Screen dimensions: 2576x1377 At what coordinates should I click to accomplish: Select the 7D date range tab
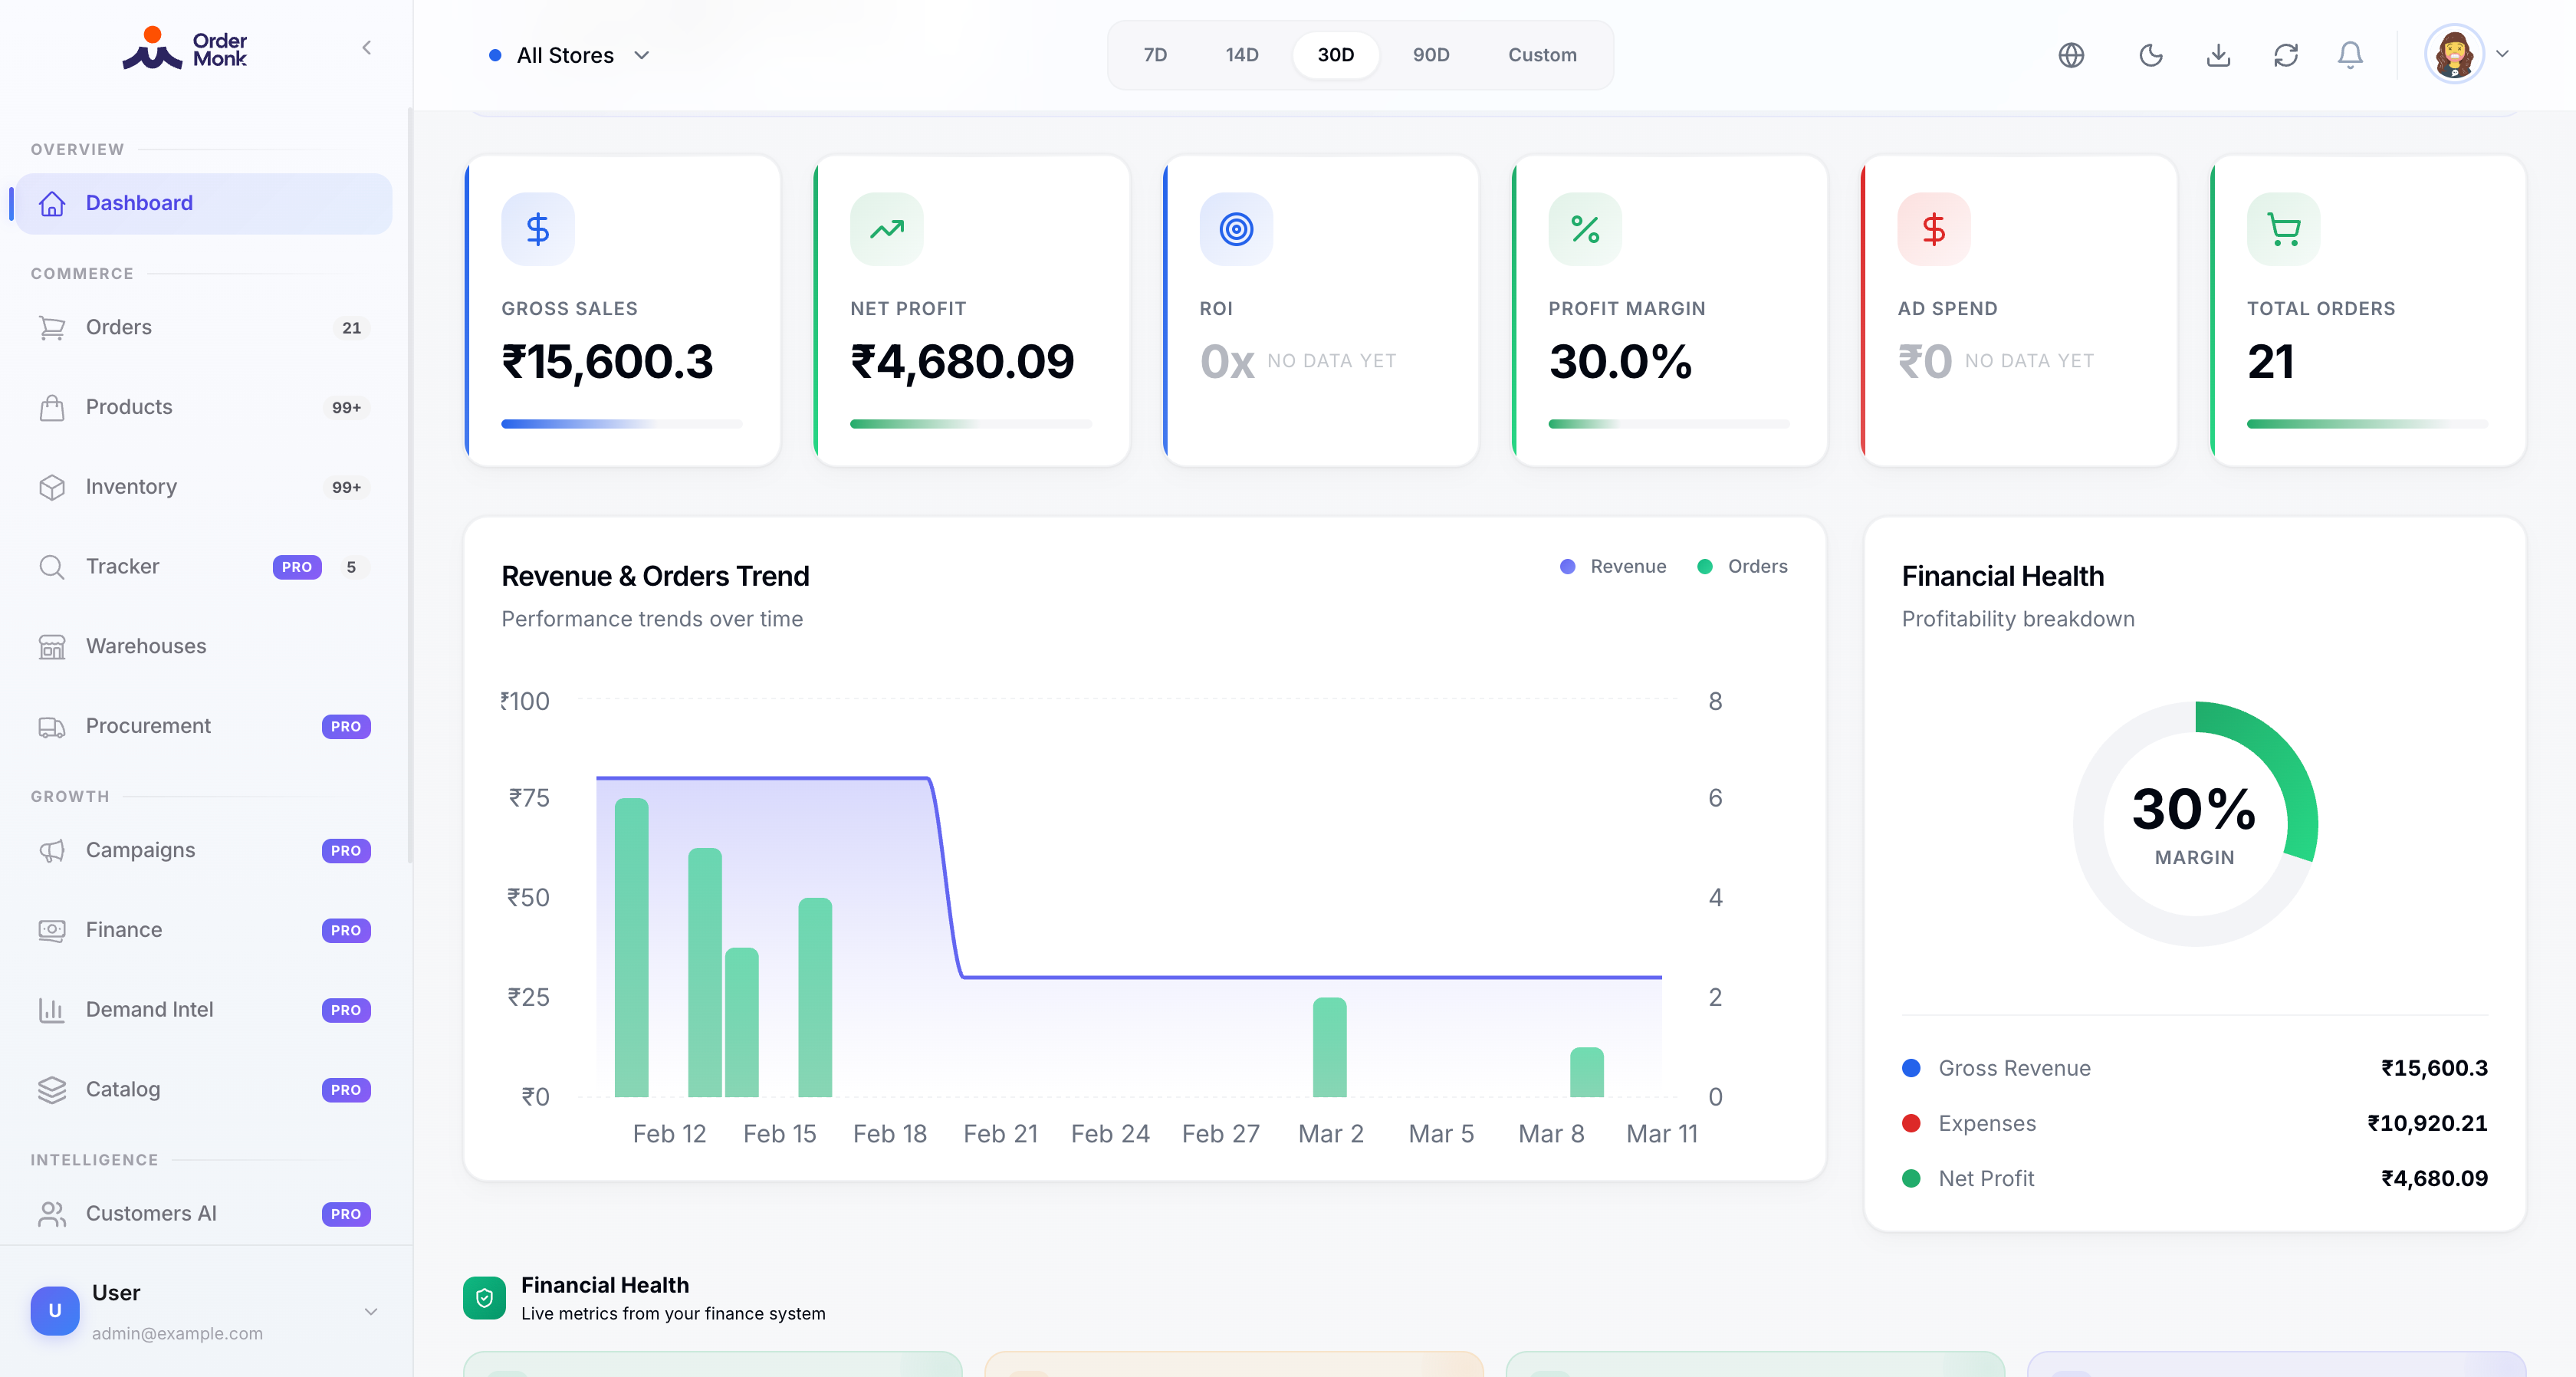click(x=1155, y=55)
